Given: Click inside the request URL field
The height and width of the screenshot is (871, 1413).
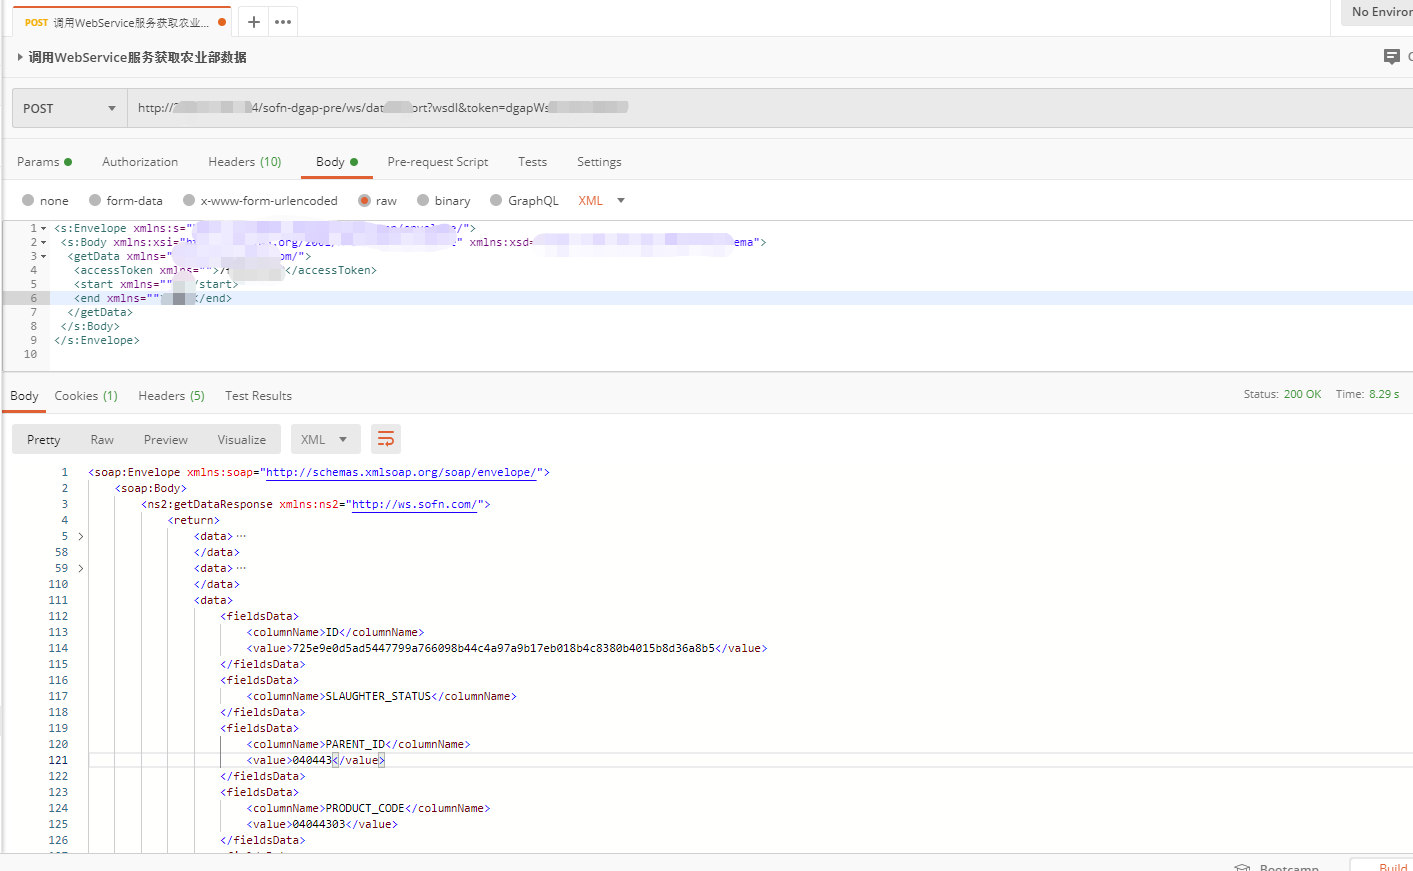Looking at the screenshot, I should [x=400, y=106].
